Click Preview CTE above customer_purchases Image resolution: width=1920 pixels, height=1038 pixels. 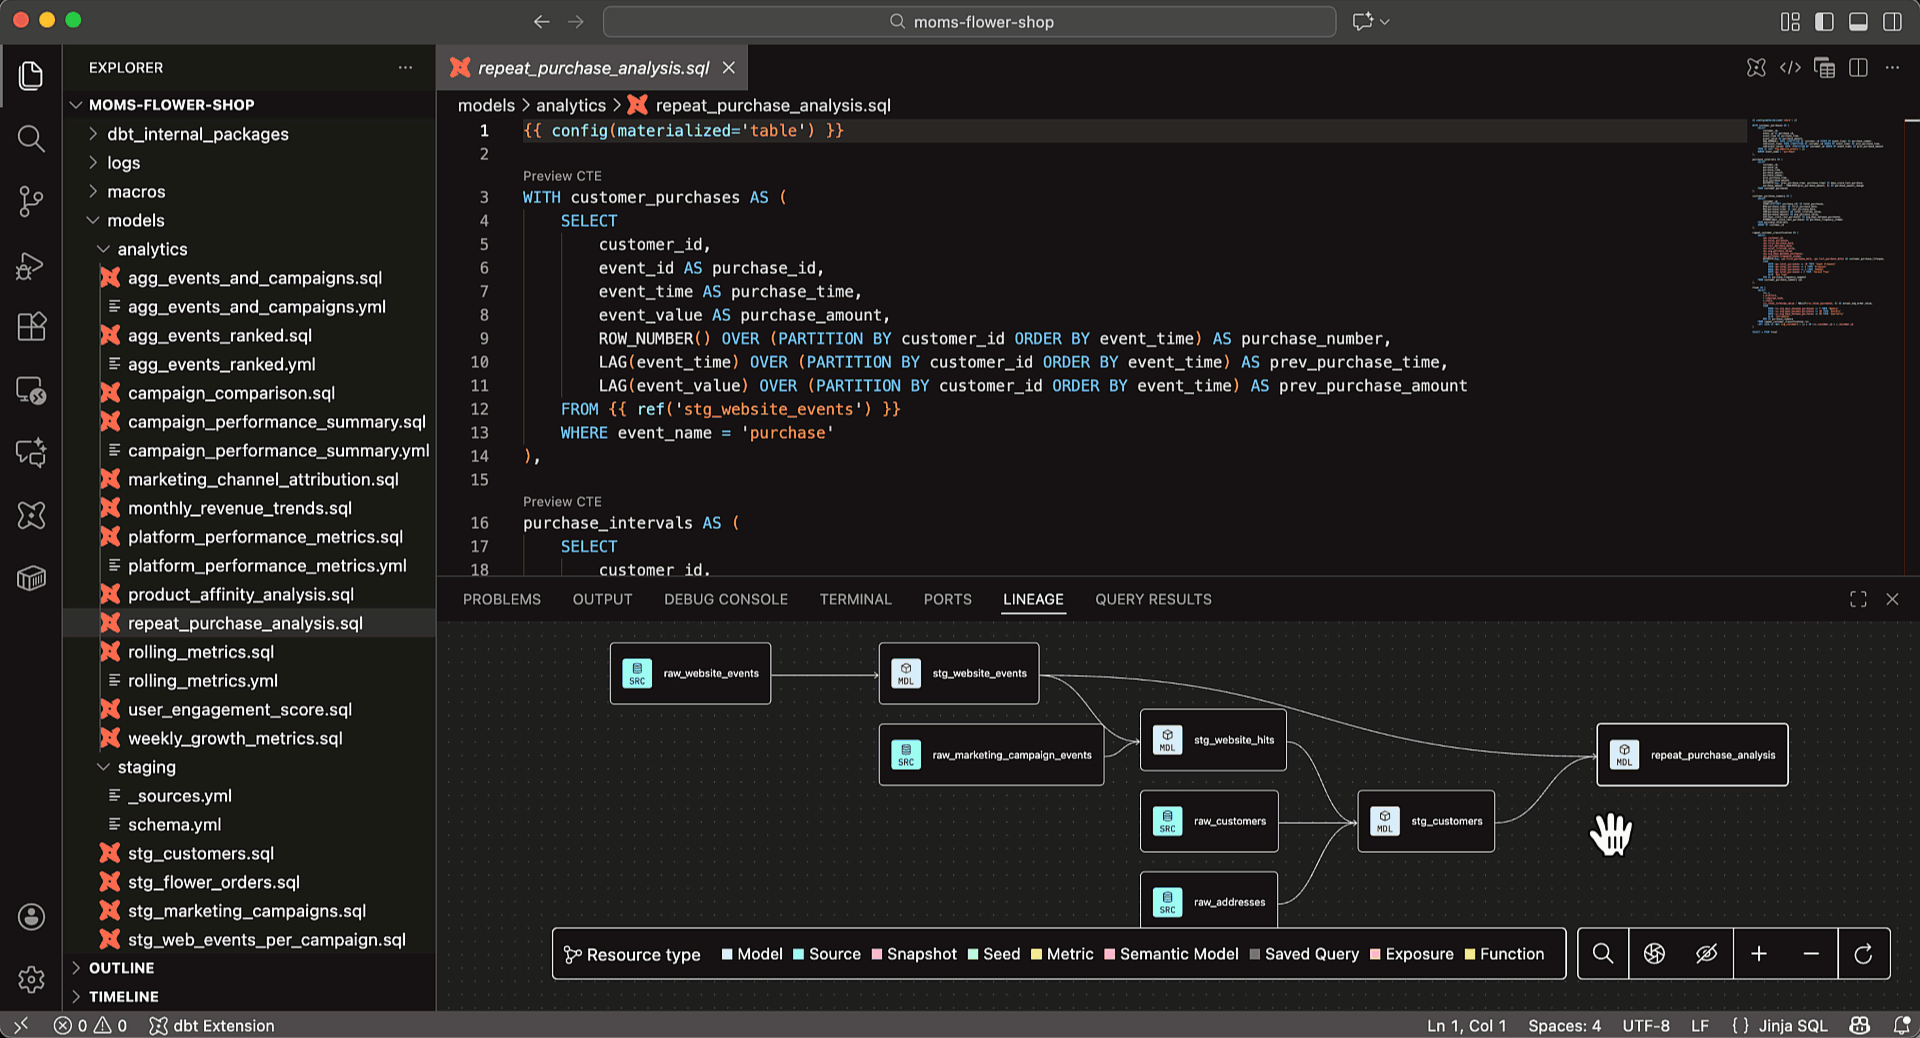pos(562,176)
